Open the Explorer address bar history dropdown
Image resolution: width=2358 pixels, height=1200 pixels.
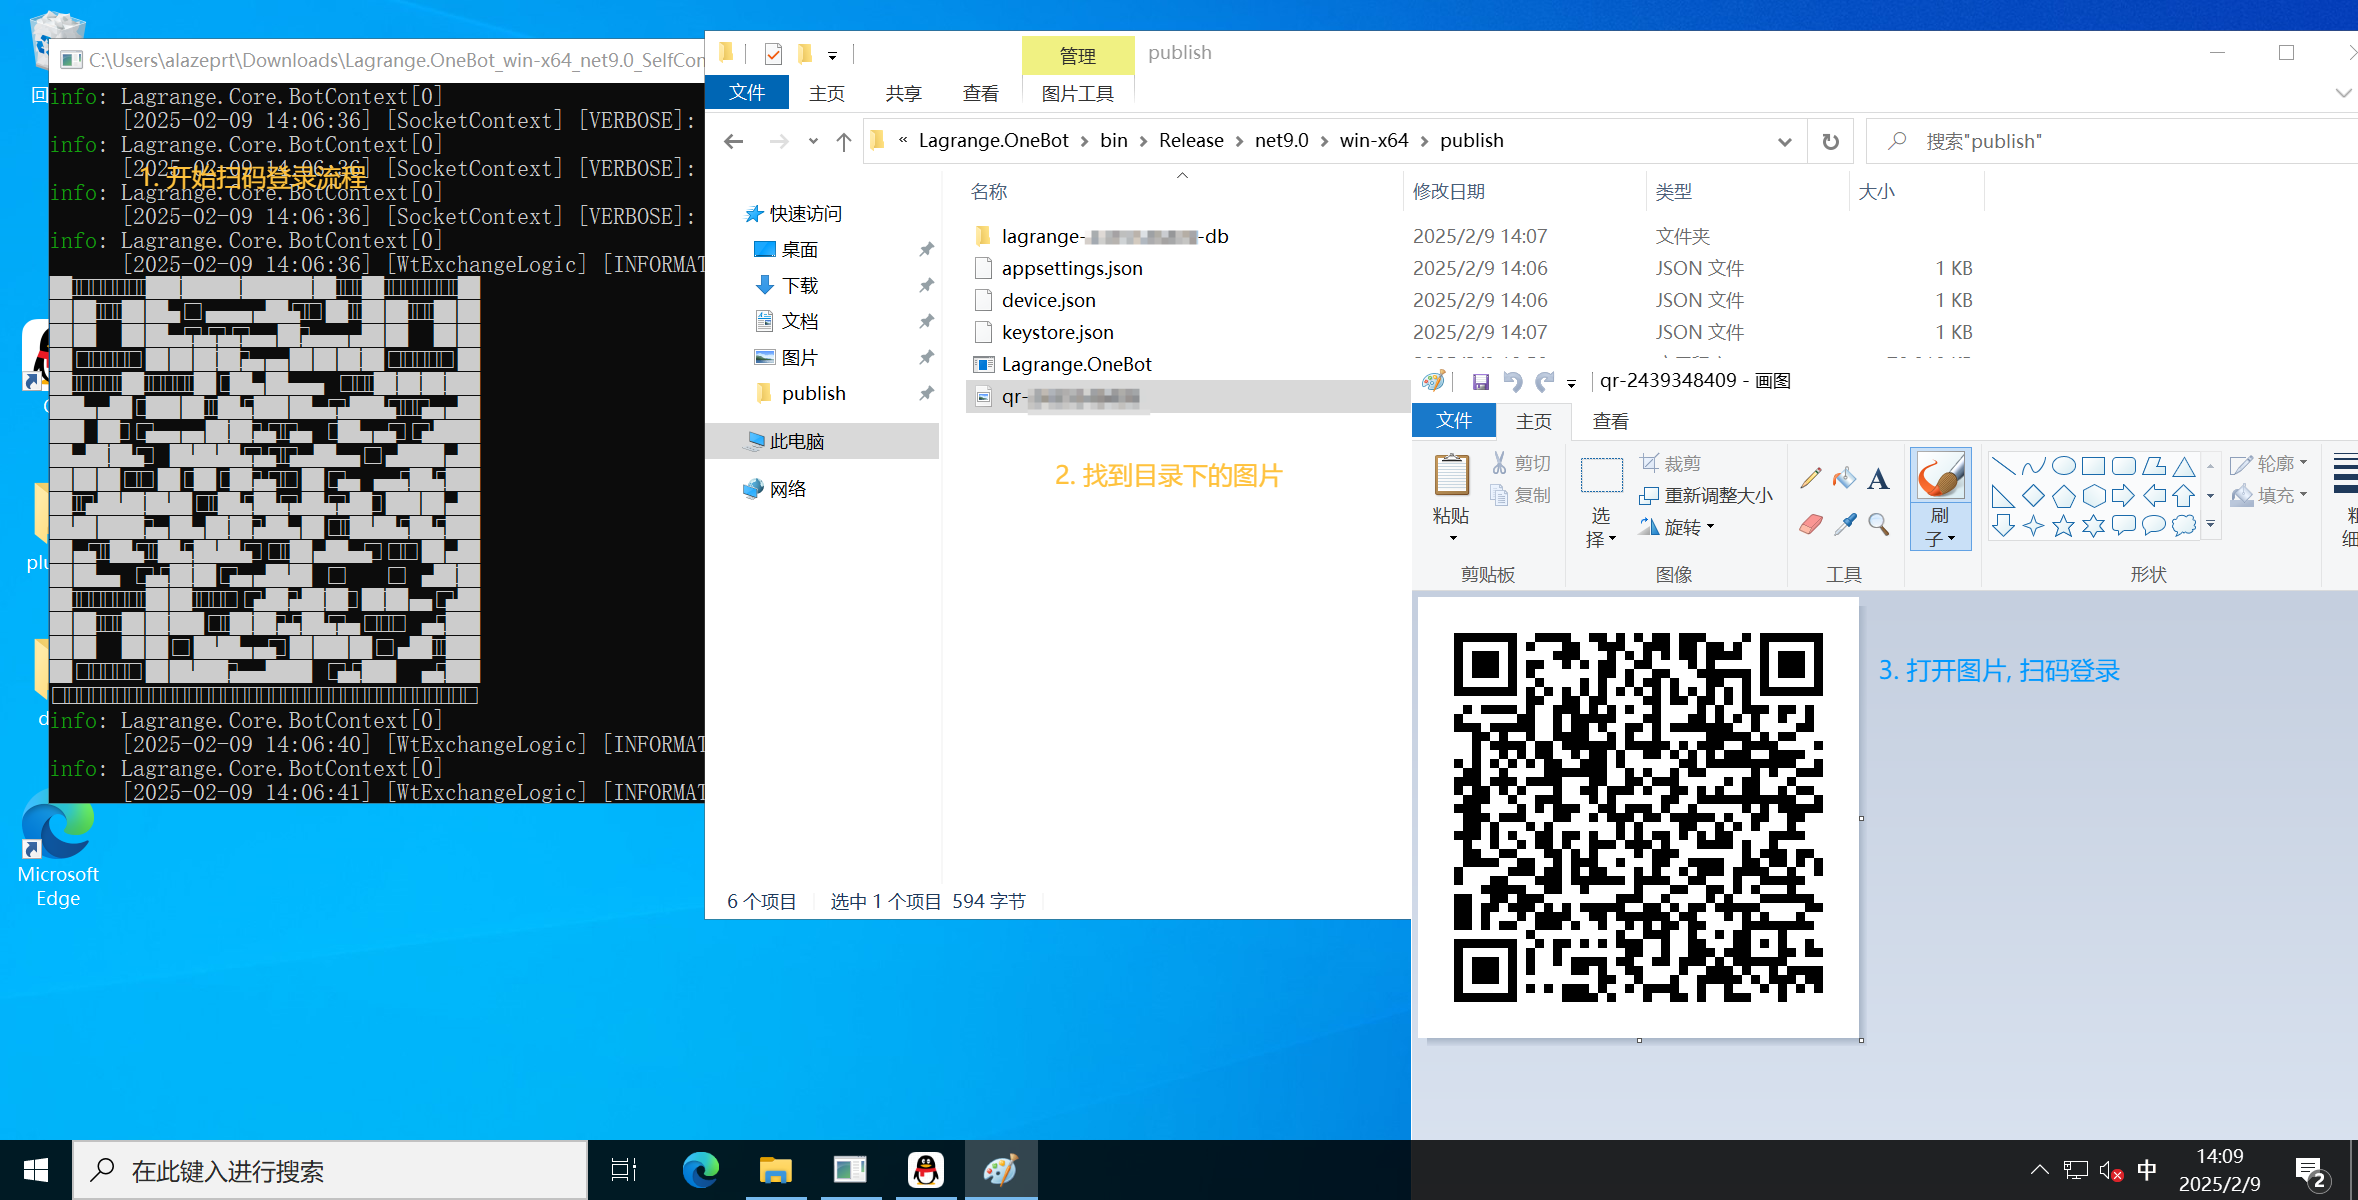click(x=1784, y=142)
